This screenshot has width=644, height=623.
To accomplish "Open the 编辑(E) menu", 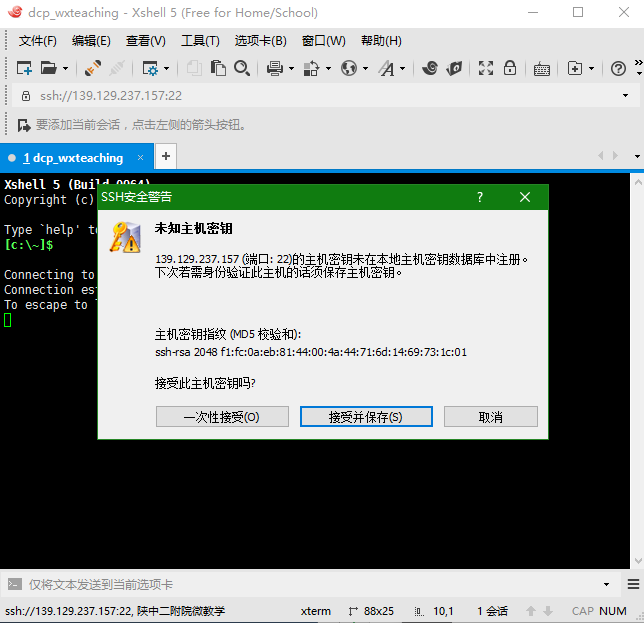I will click(91, 41).
